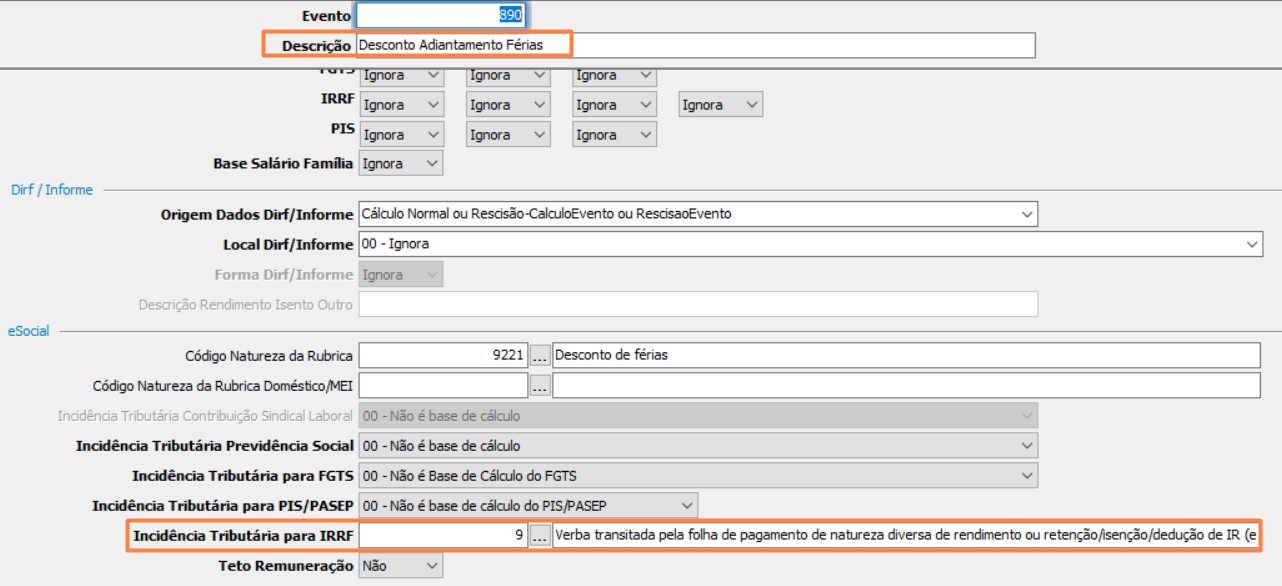Open Incidência Tributária para FGTS dropdown
Image resolution: width=1282 pixels, height=586 pixels.
697,476
